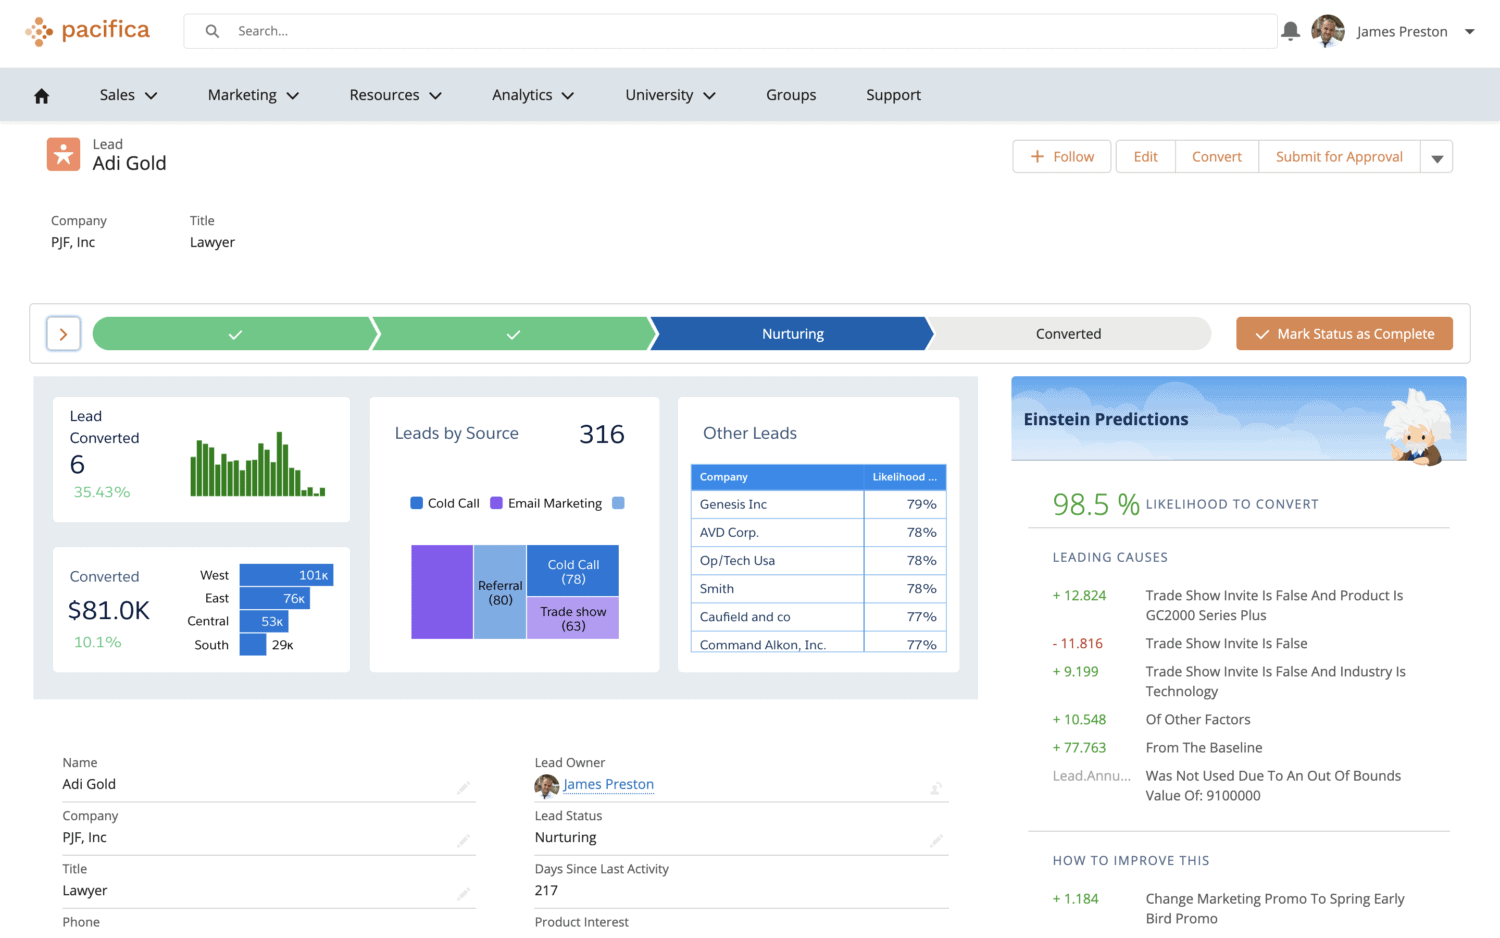The image size is (1500, 938).
Task: Click the pacifica logo
Action: (x=88, y=31)
